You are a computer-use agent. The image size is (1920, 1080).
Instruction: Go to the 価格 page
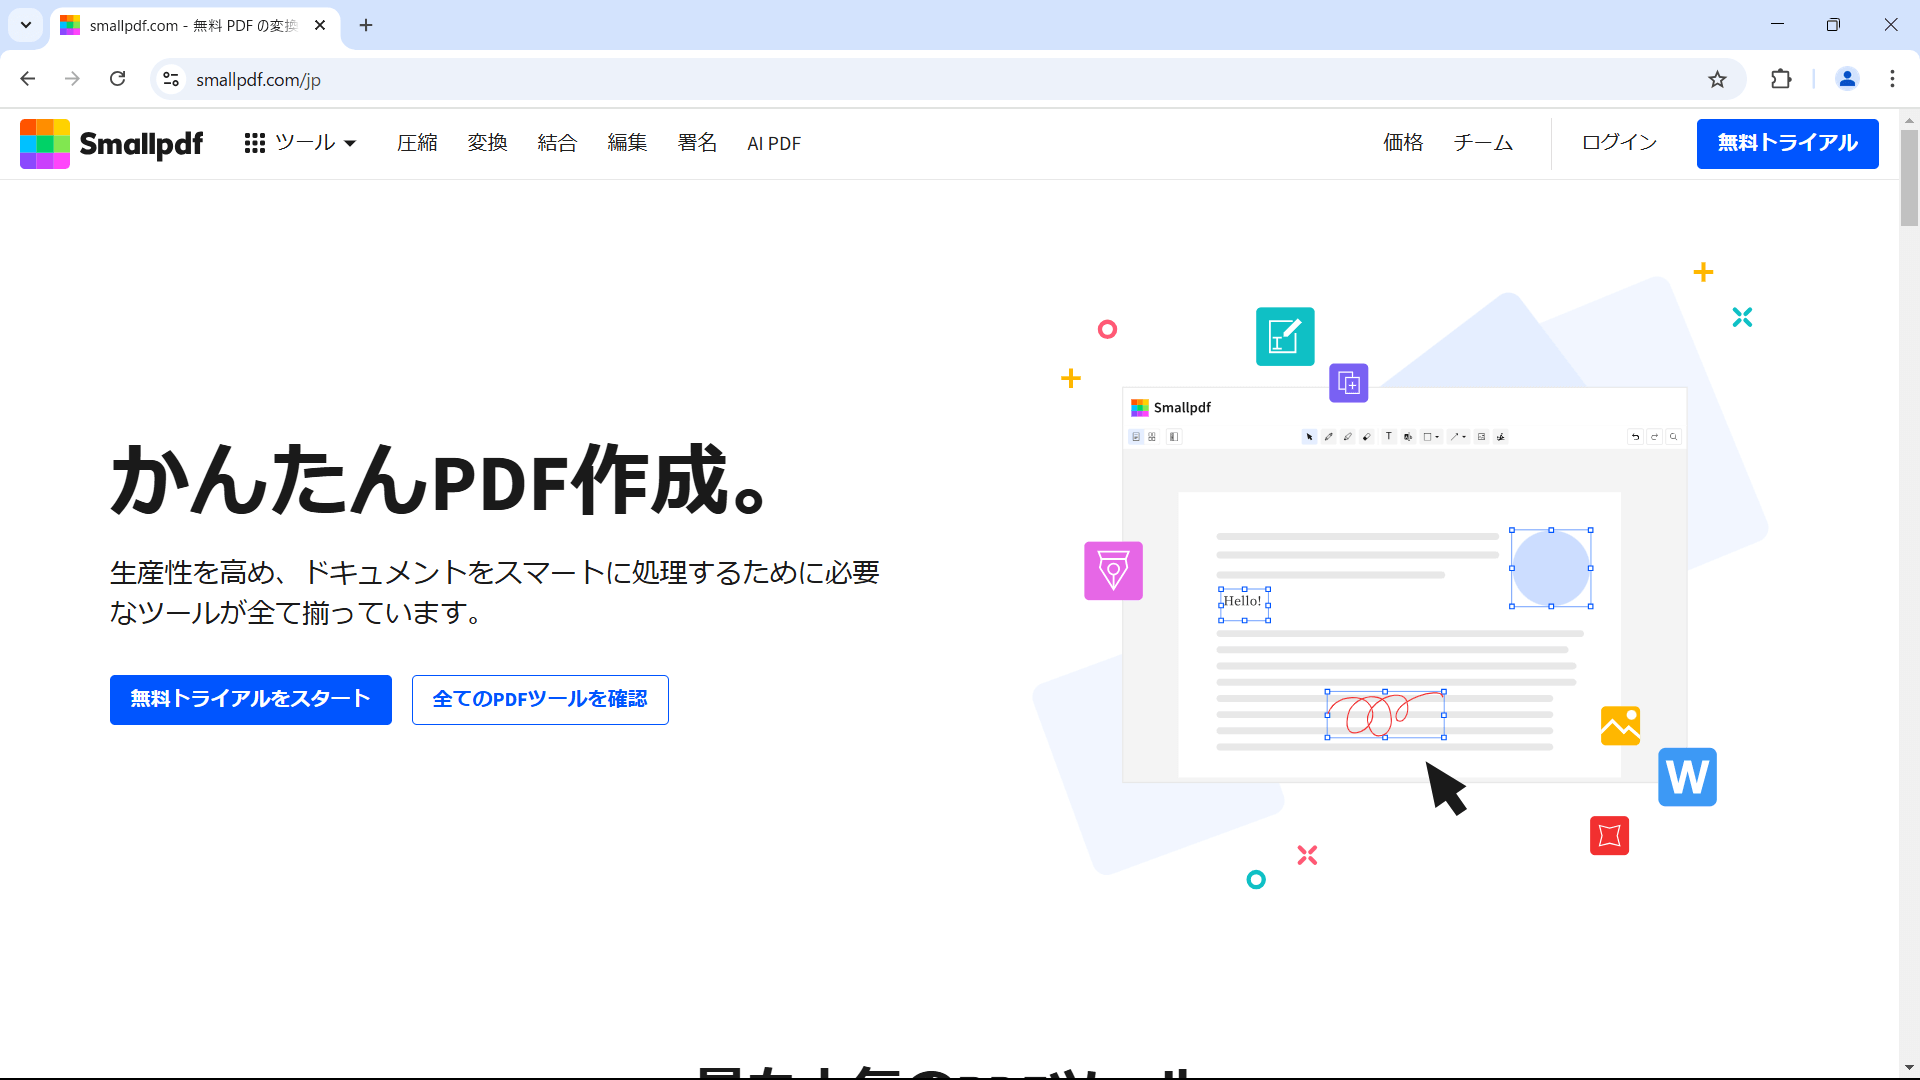[x=1403, y=143]
